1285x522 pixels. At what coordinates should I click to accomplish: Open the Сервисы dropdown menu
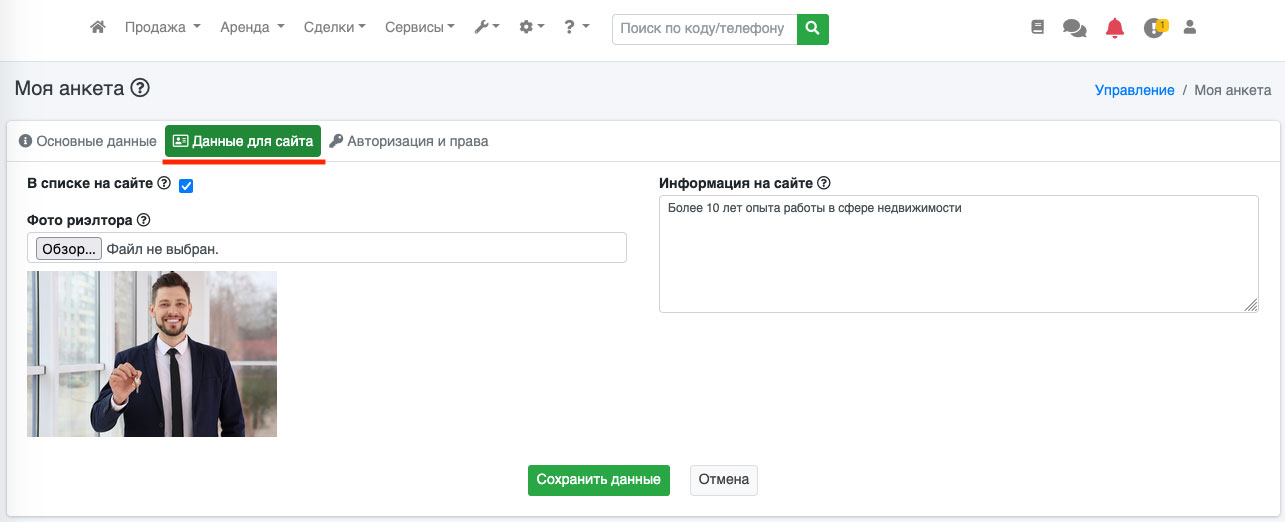coord(419,28)
